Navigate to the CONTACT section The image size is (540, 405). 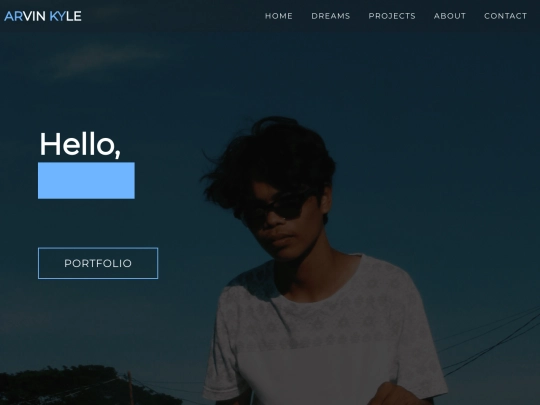click(x=506, y=16)
